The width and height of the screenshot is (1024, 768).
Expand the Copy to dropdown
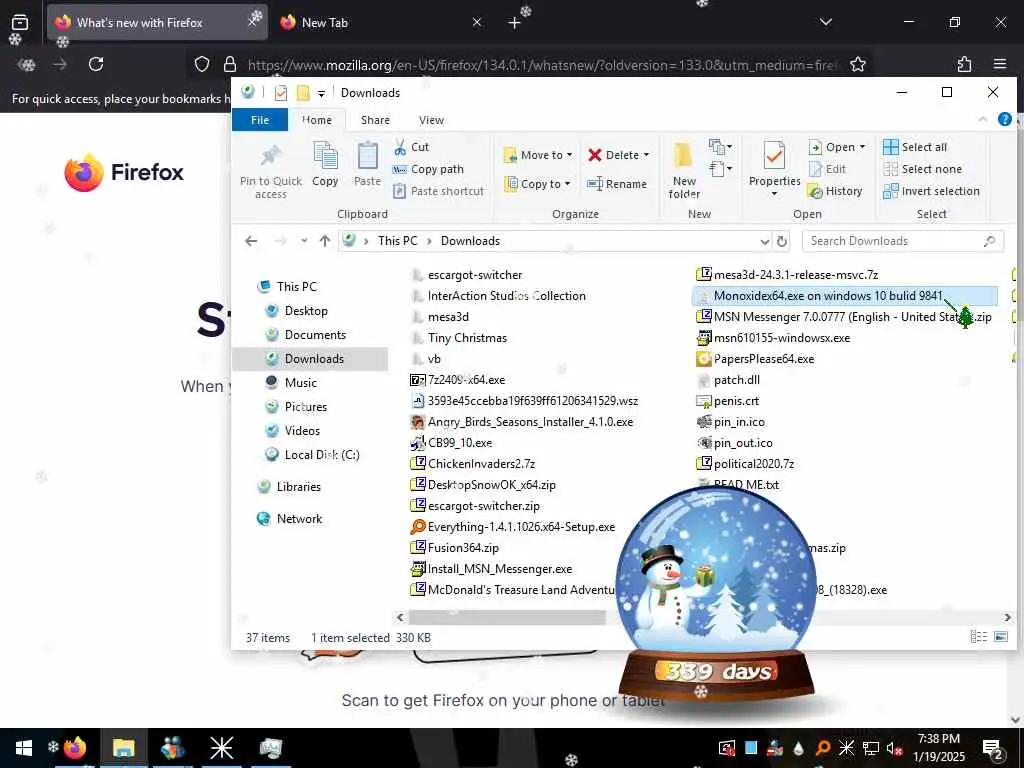tap(568, 184)
